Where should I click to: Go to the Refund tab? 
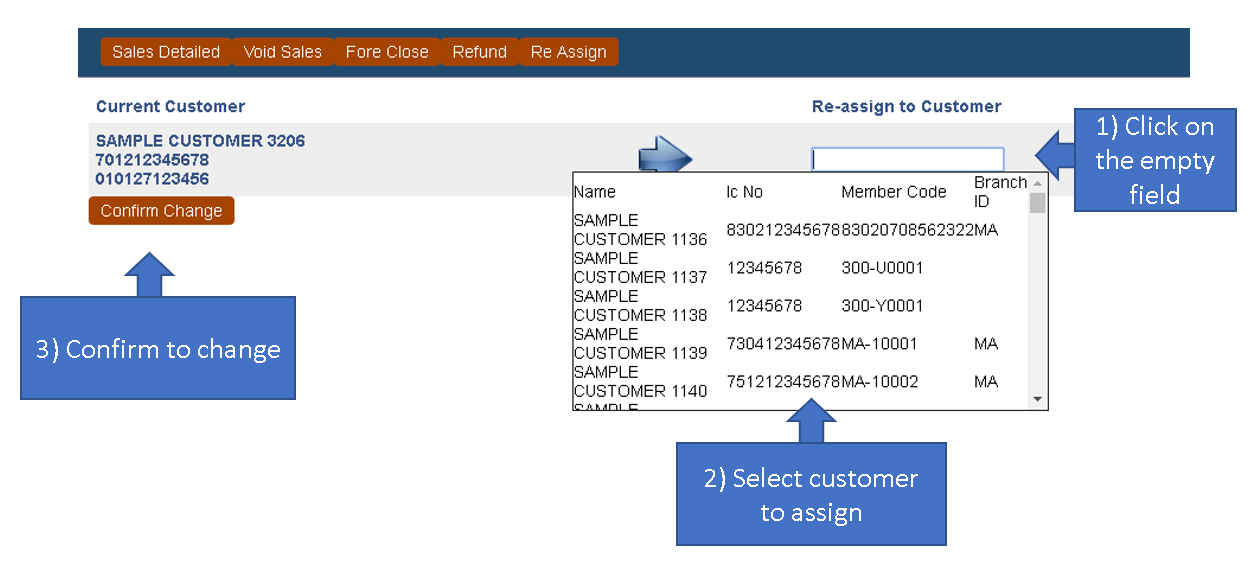point(480,52)
